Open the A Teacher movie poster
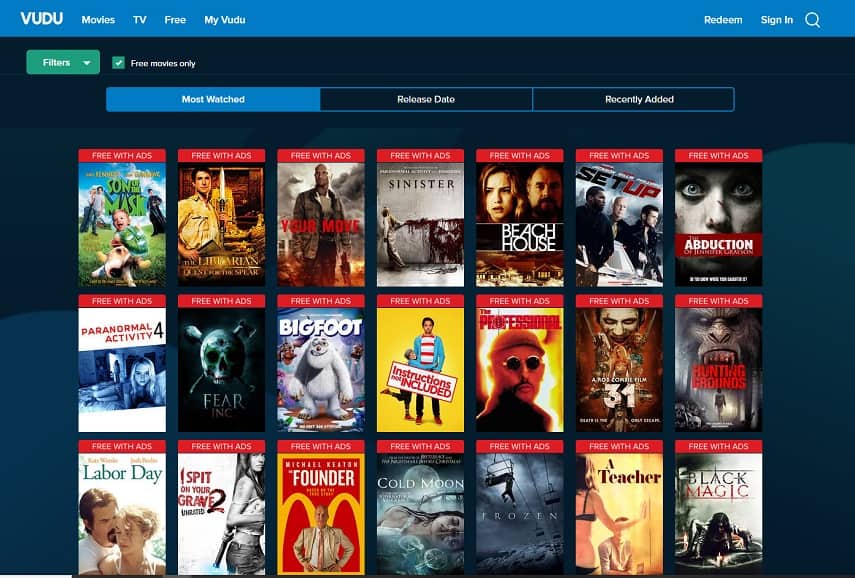855x578 pixels. coord(619,514)
